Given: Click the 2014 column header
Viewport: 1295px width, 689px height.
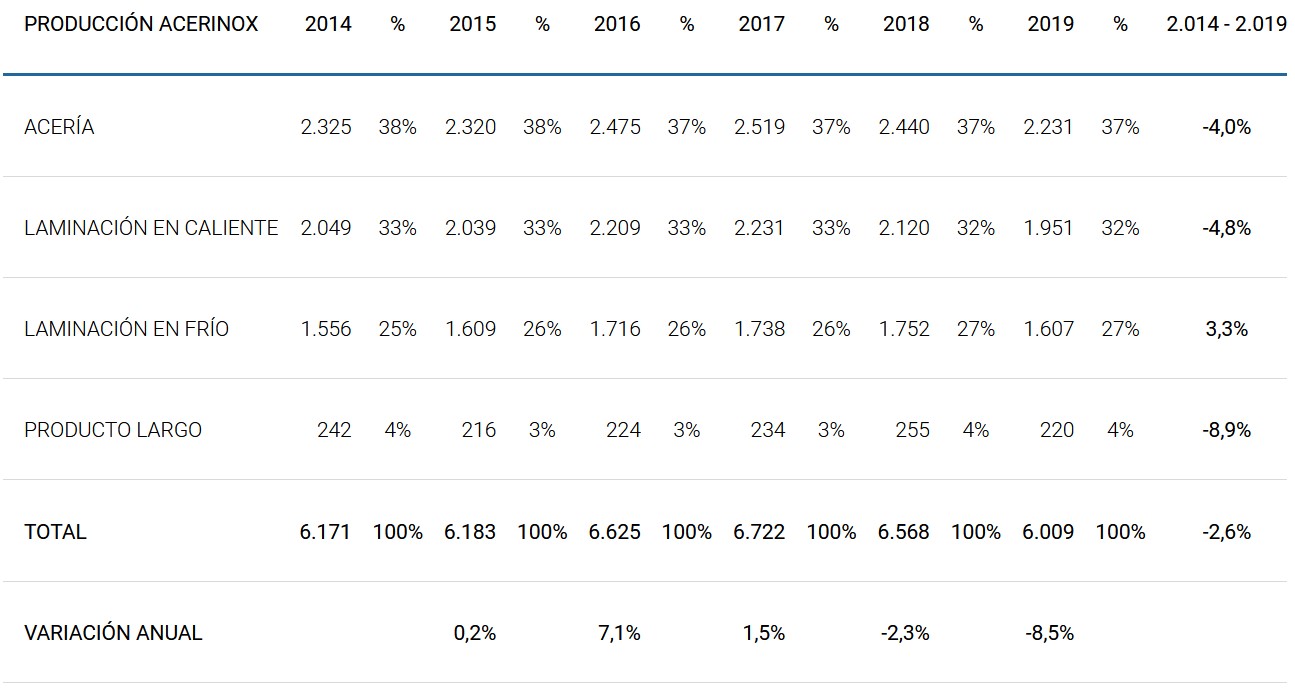Looking at the screenshot, I should 328,25.
